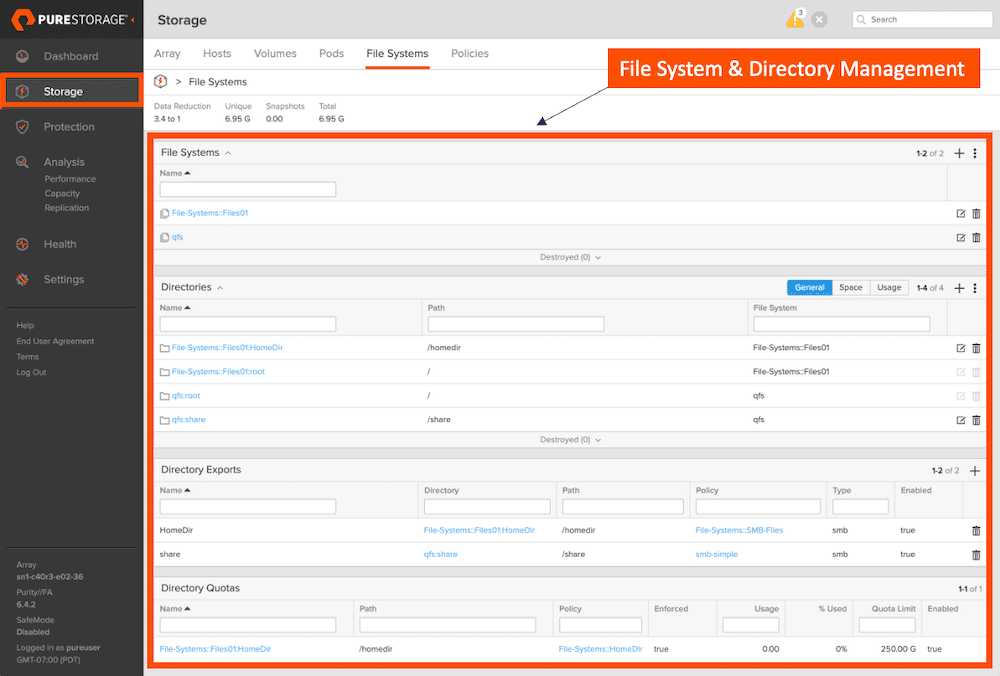Destroy the qfs file system via trash icon
Image resolution: width=1000 pixels, height=676 pixels.
[x=976, y=238]
